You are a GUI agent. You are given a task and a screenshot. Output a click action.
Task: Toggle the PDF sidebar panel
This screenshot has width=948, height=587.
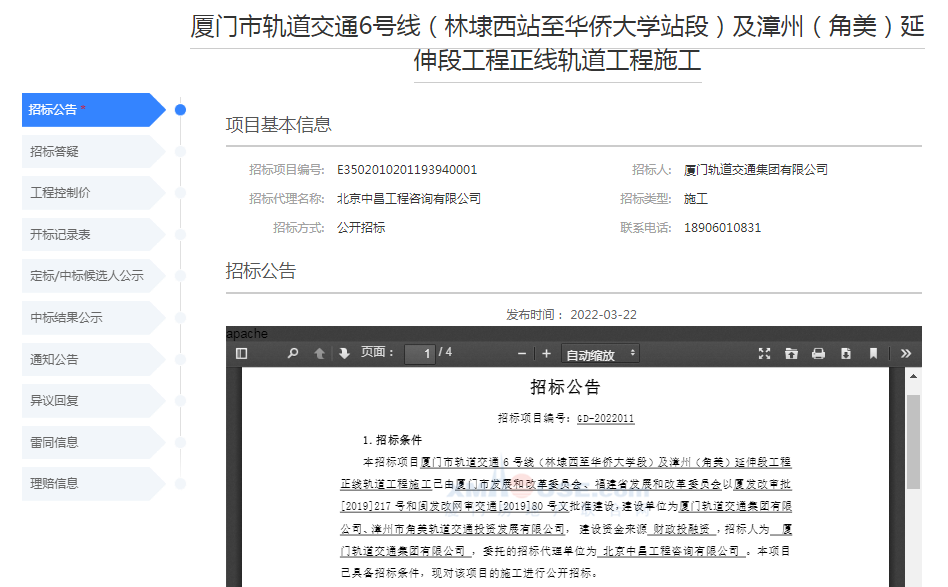(241, 353)
